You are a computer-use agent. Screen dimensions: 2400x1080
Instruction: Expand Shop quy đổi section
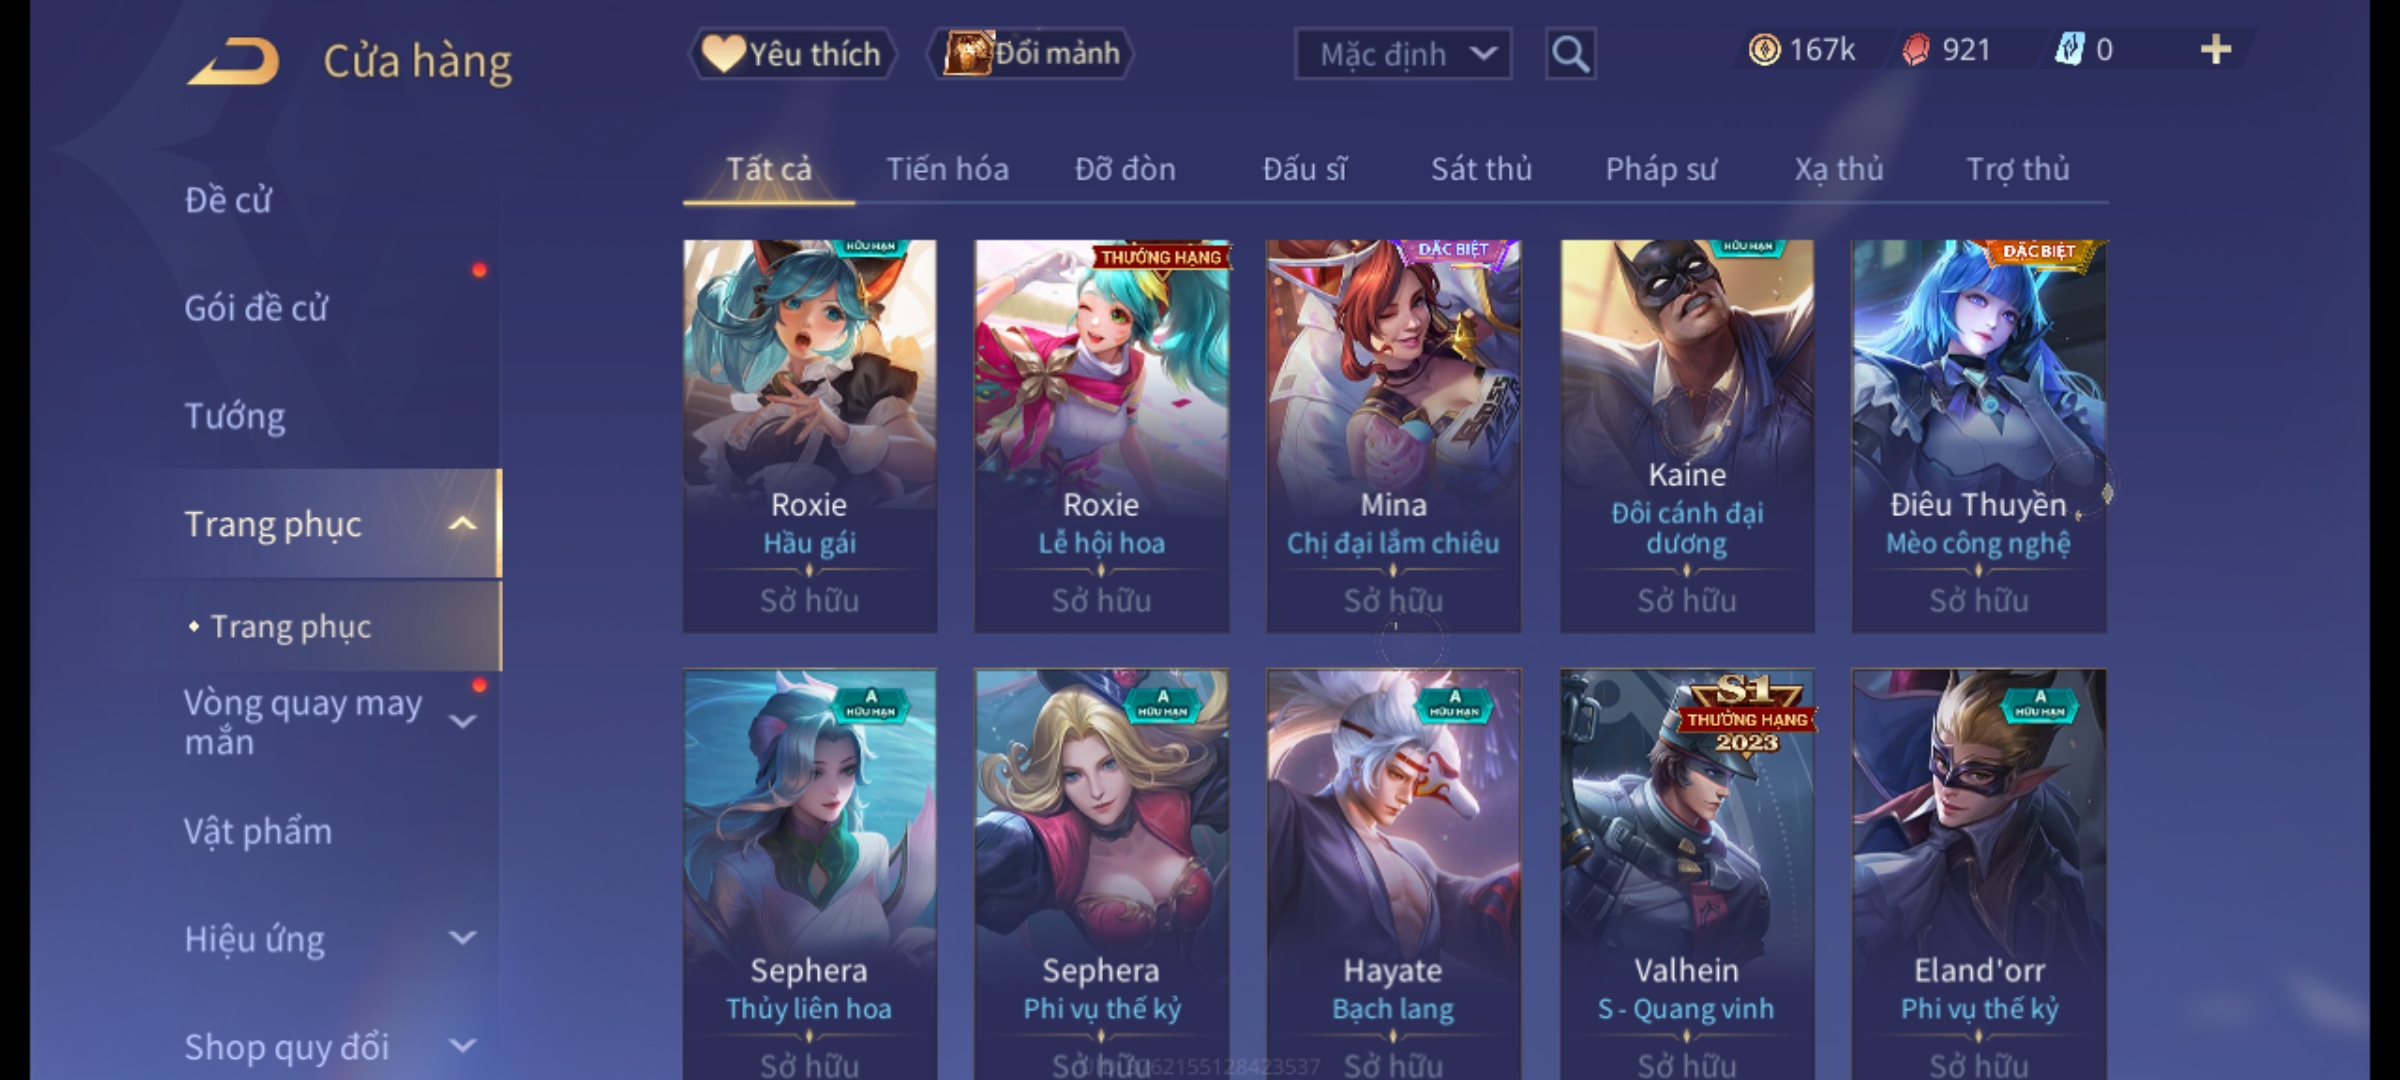pyautogui.click(x=462, y=1046)
